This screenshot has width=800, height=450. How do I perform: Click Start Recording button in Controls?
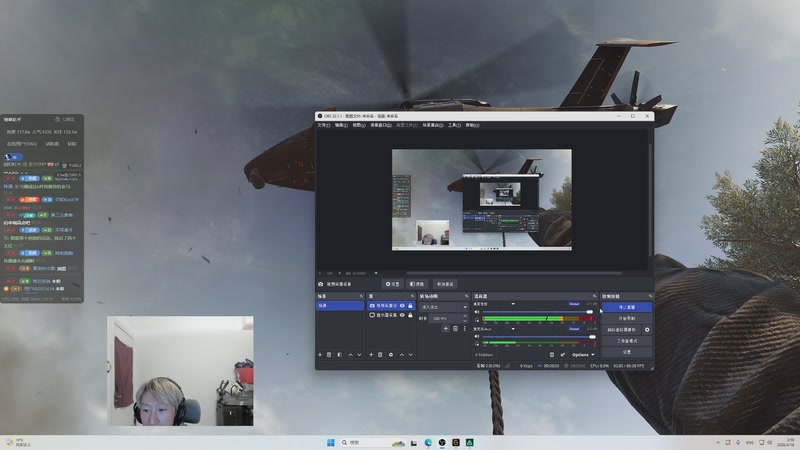pyautogui.click(x=627, y=318)
